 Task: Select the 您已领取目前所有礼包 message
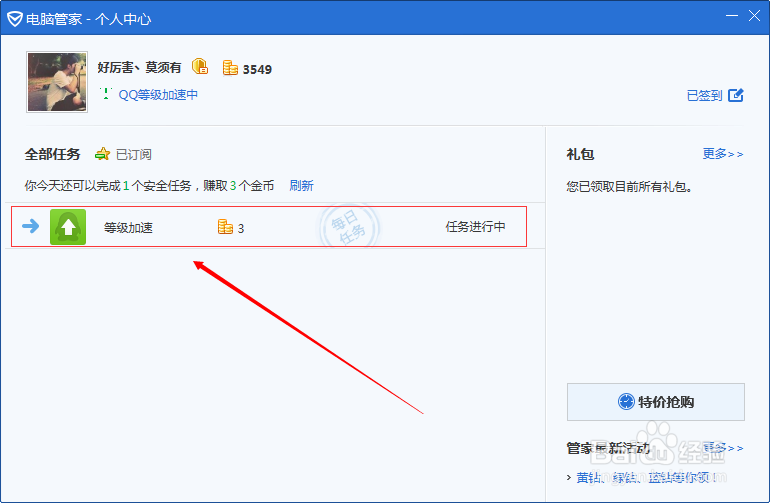(630, 187)
